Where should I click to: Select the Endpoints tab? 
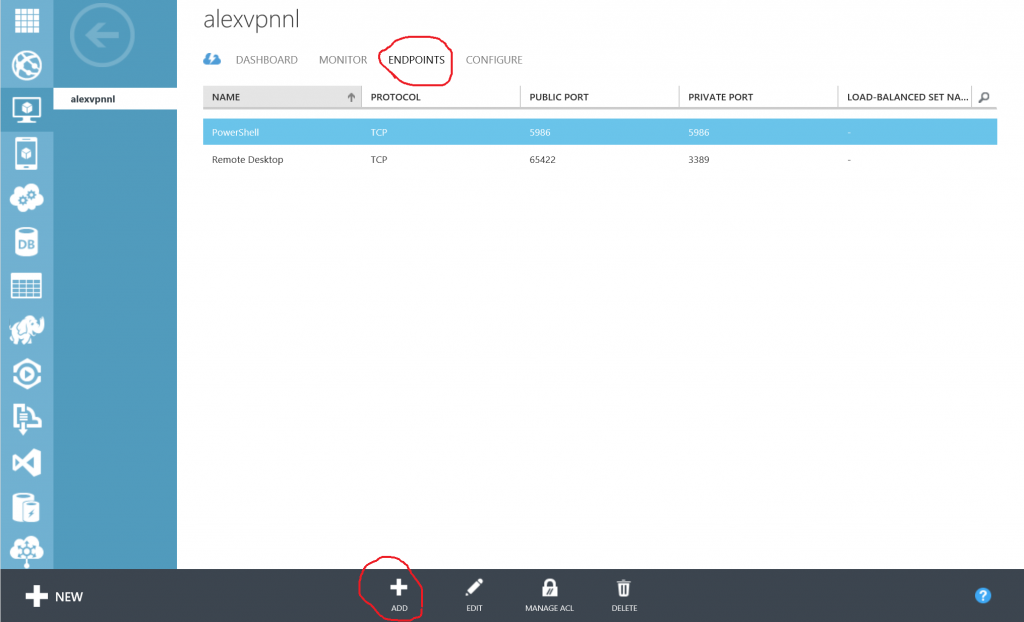click(x=416, y=59)
